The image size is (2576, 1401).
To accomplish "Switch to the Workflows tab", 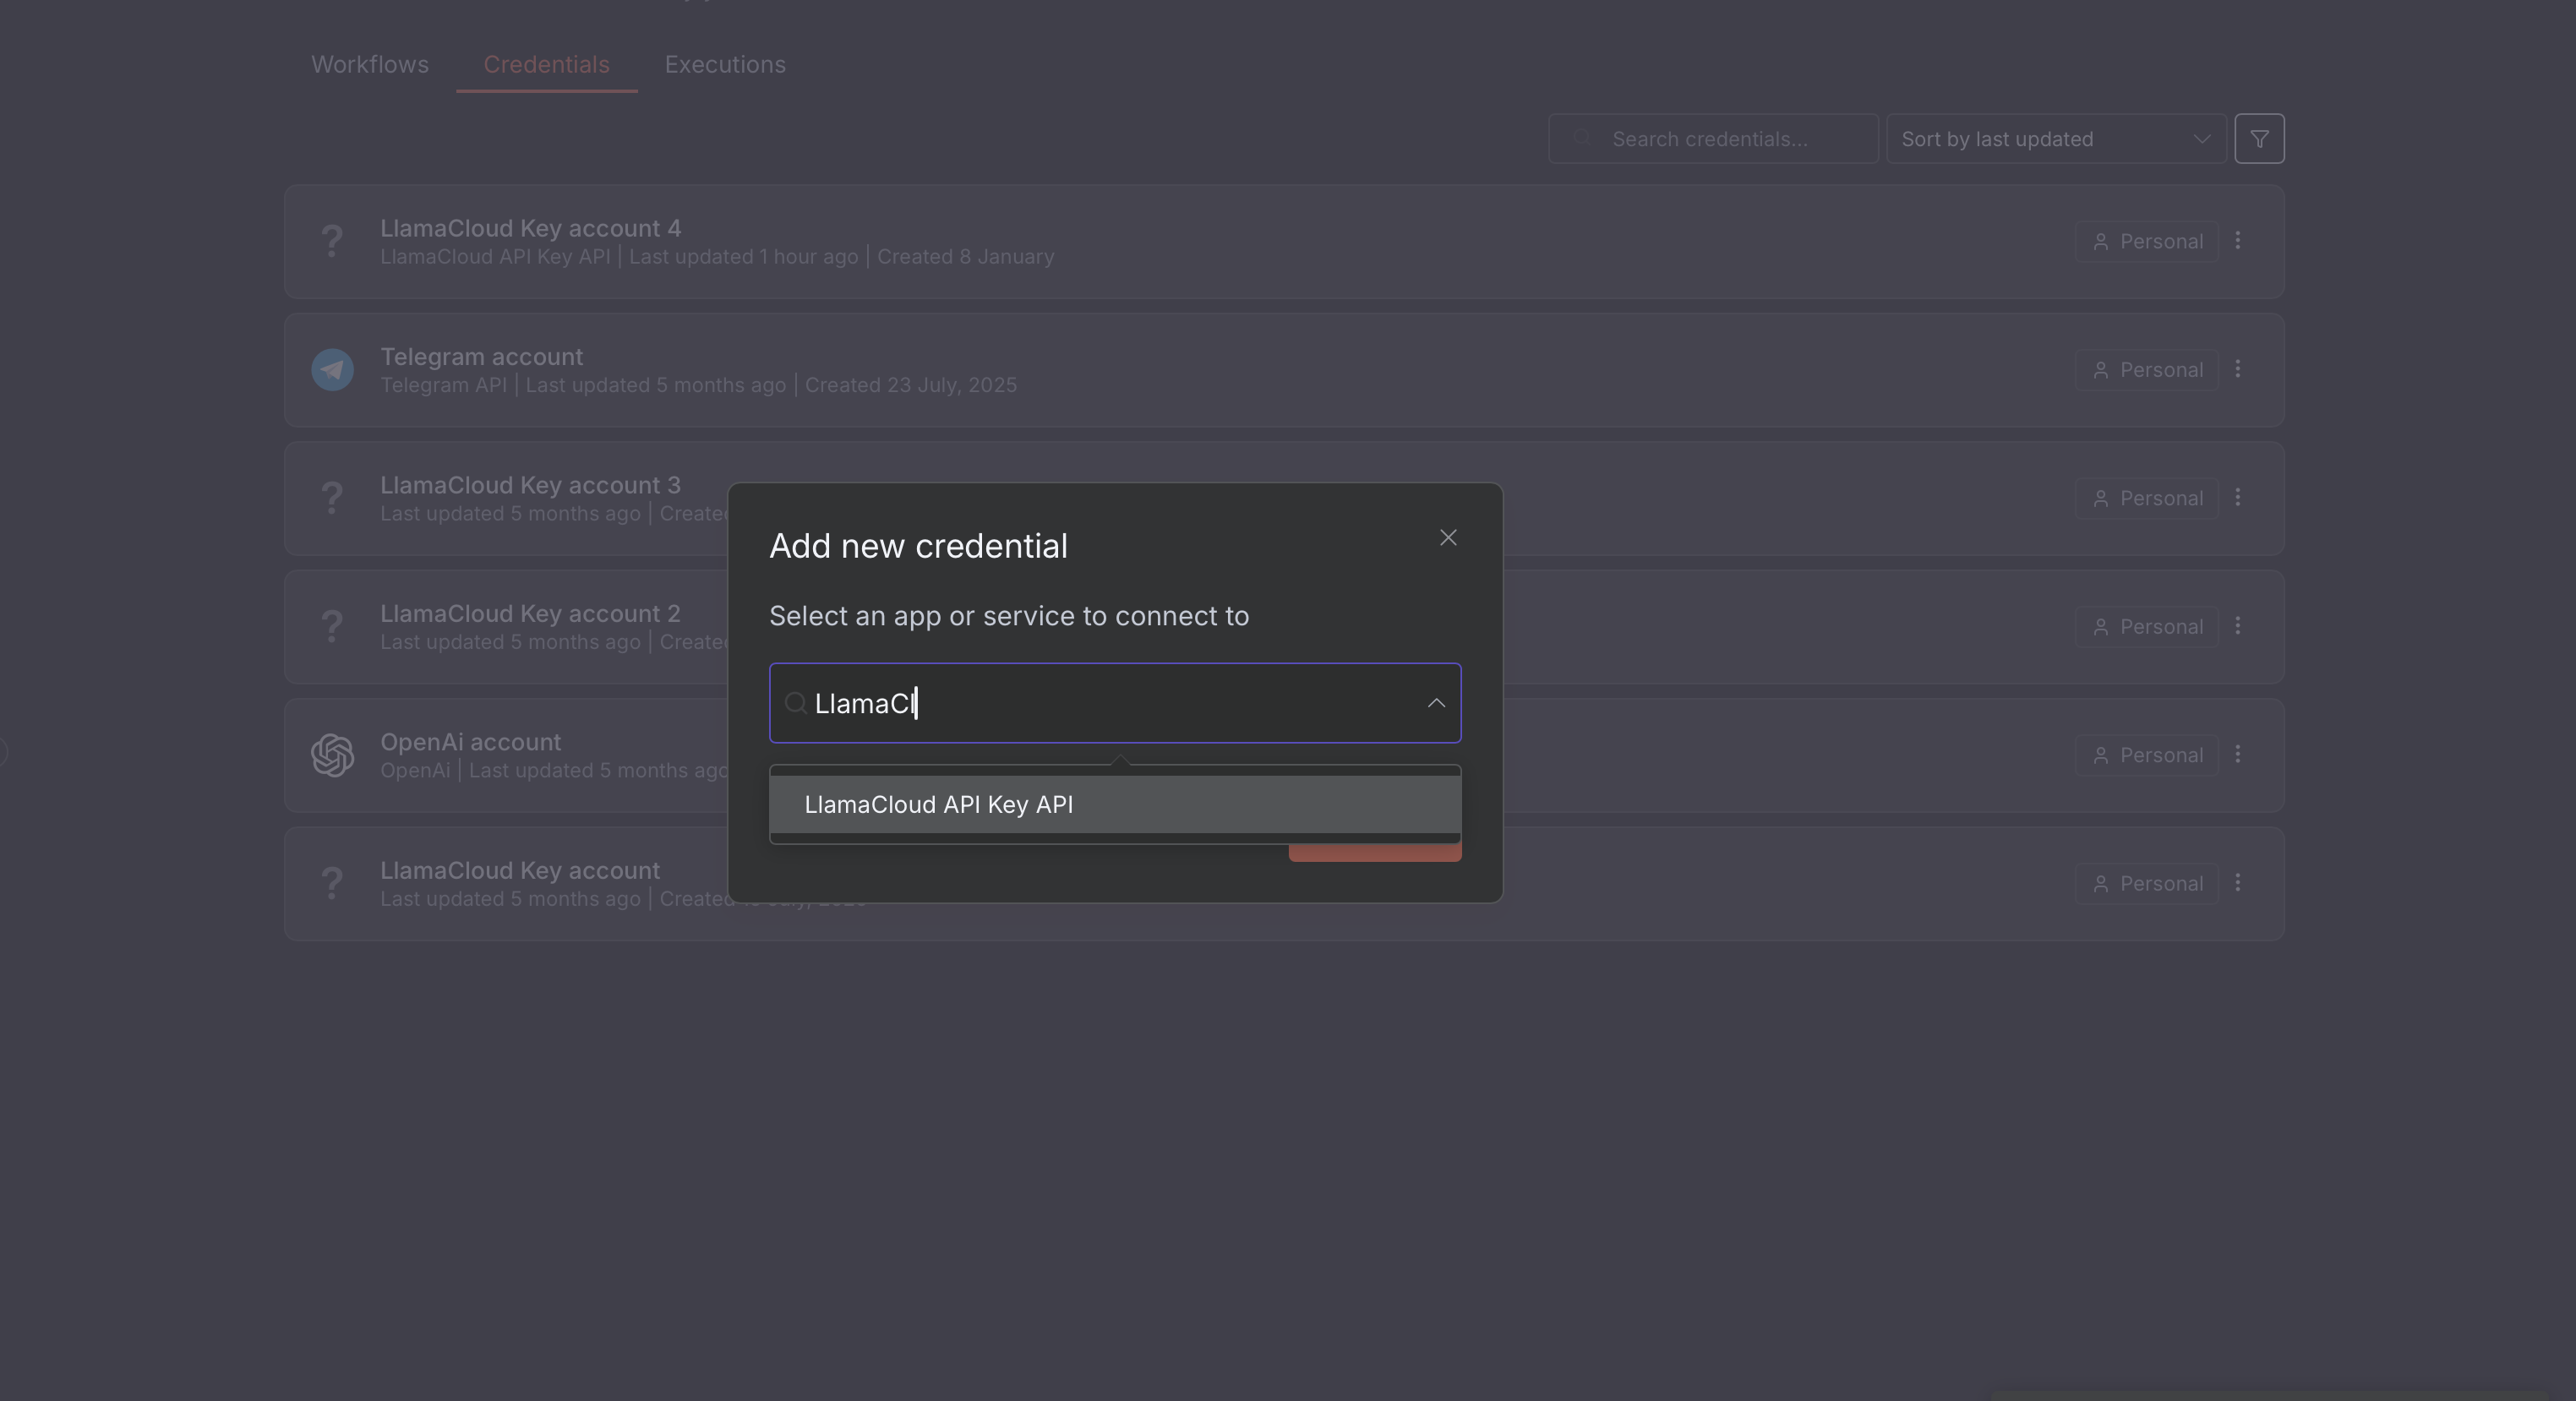I will (370, 65).
